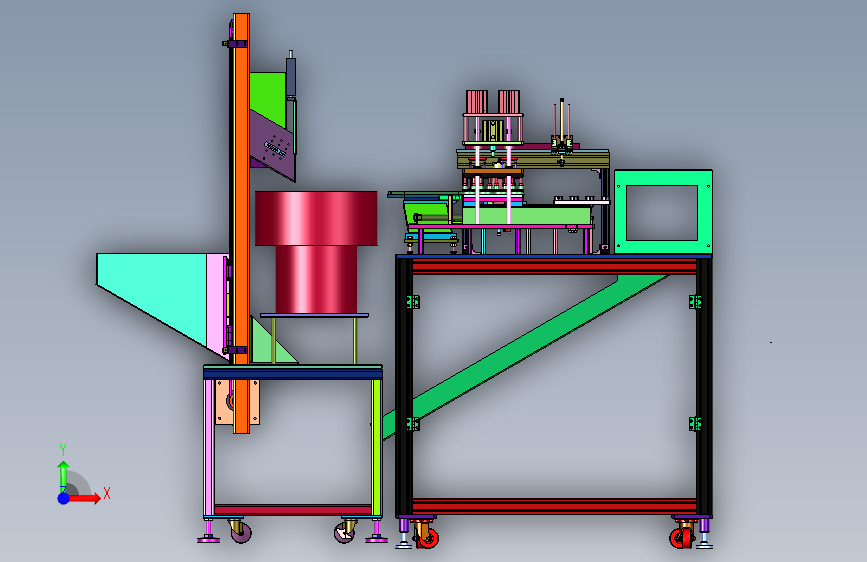Viewport: 867px width, 562px height.
Task: Select the large red bowl feeder upper drum
Action: [x=316, y=218]
